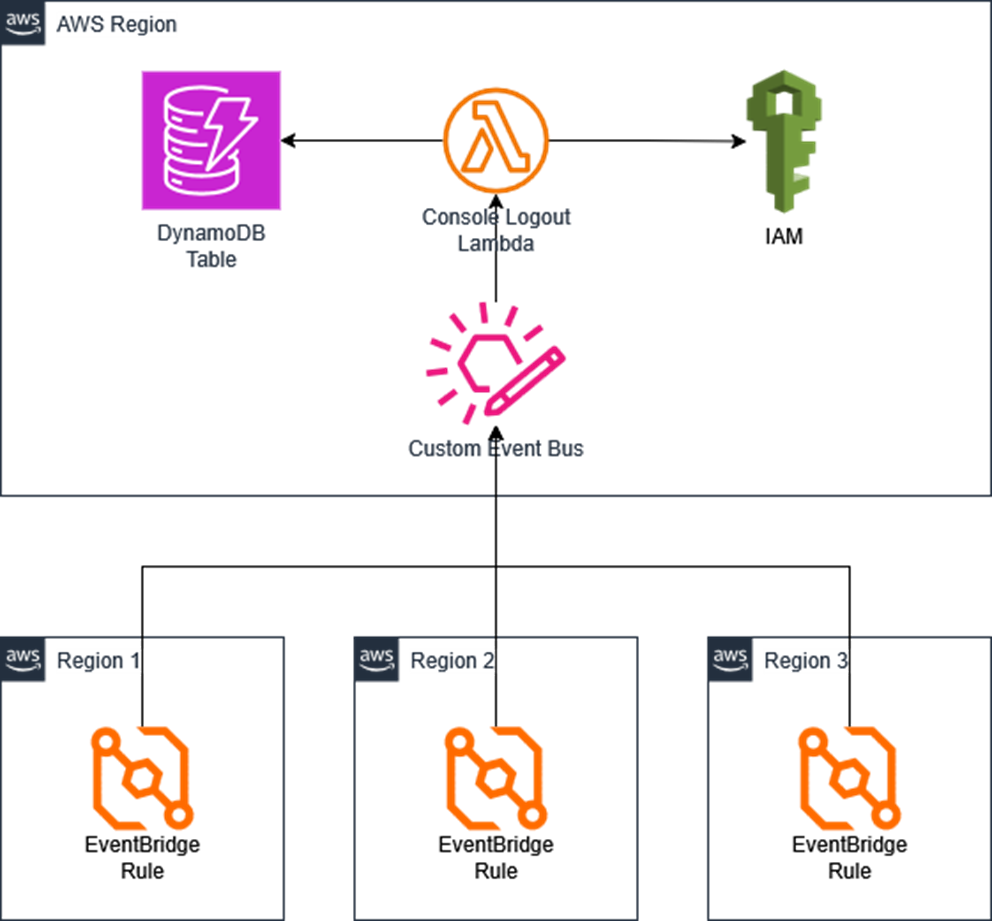The width and height of the screenshot is (992, 921).
Task: Select "EventBridge Rule" label in Region 2
Action: [496, 858]
